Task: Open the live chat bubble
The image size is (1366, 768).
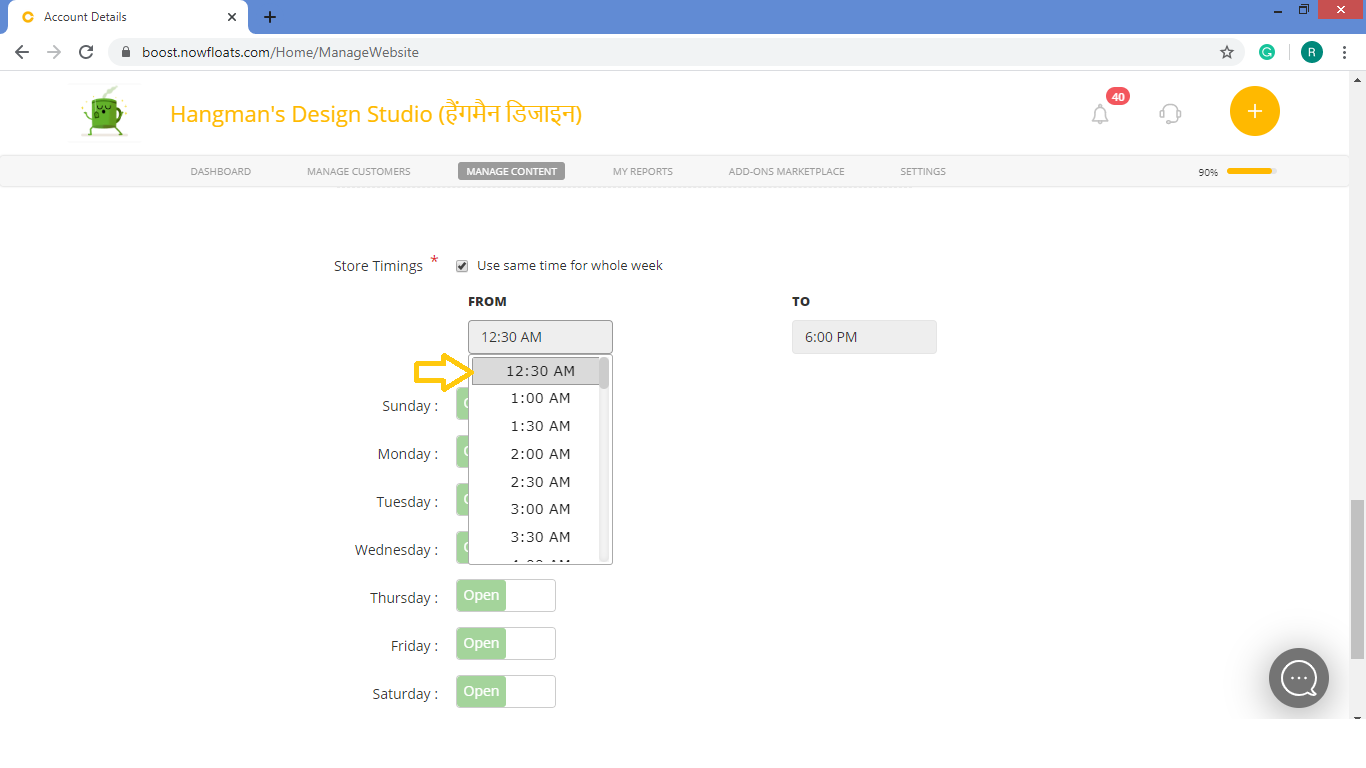Action: 1298,678
